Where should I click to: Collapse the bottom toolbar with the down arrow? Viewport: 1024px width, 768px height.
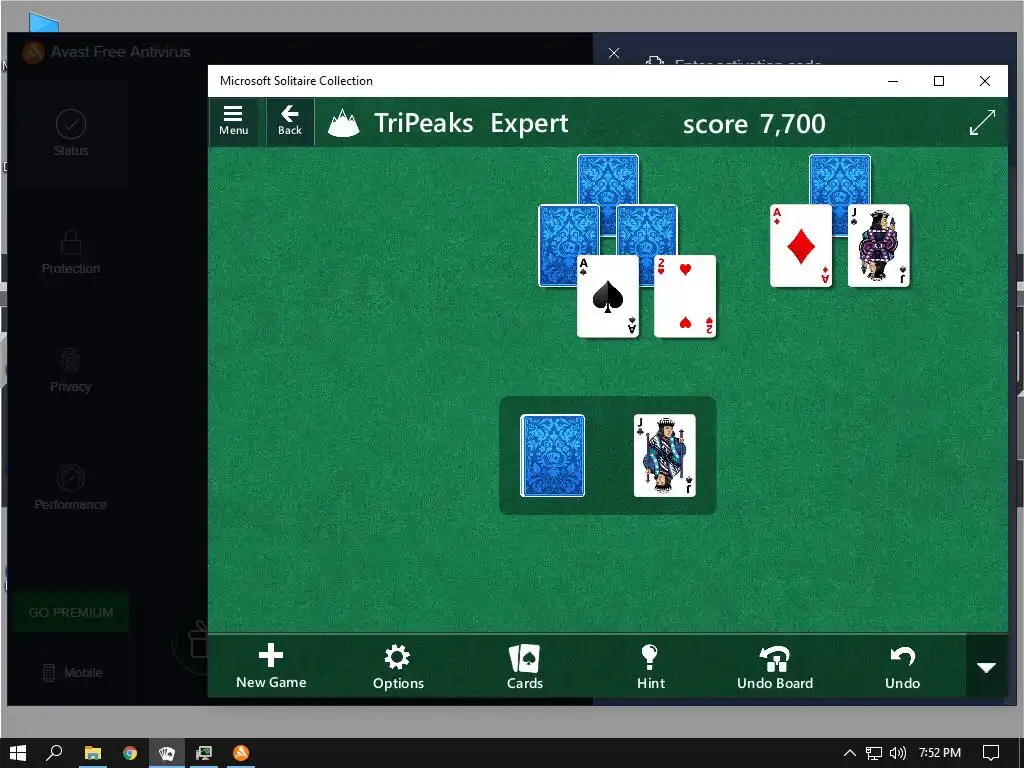click(986, 667)
